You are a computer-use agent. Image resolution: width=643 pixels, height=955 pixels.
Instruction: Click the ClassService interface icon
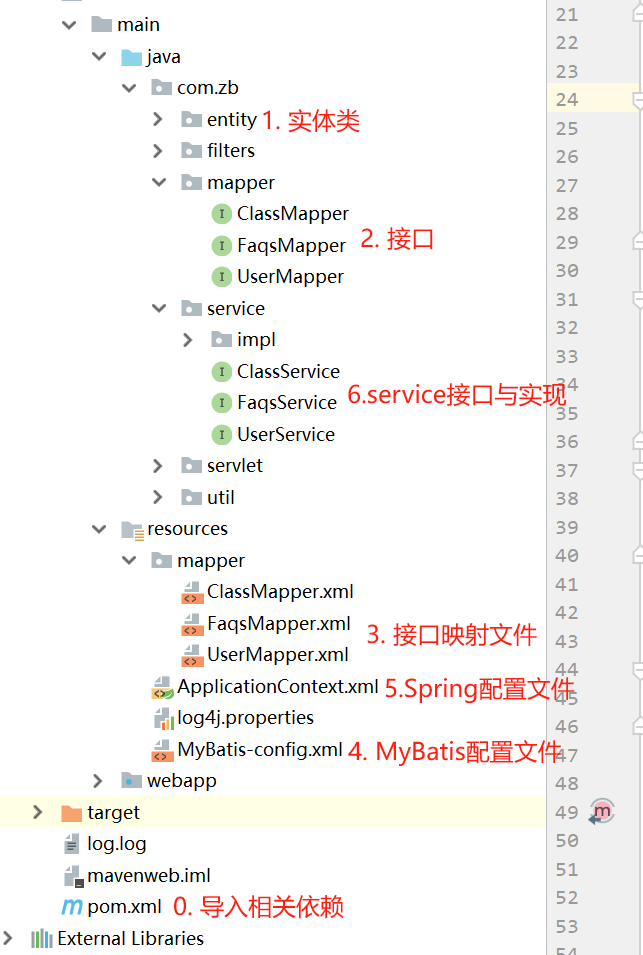pos(222,372)
